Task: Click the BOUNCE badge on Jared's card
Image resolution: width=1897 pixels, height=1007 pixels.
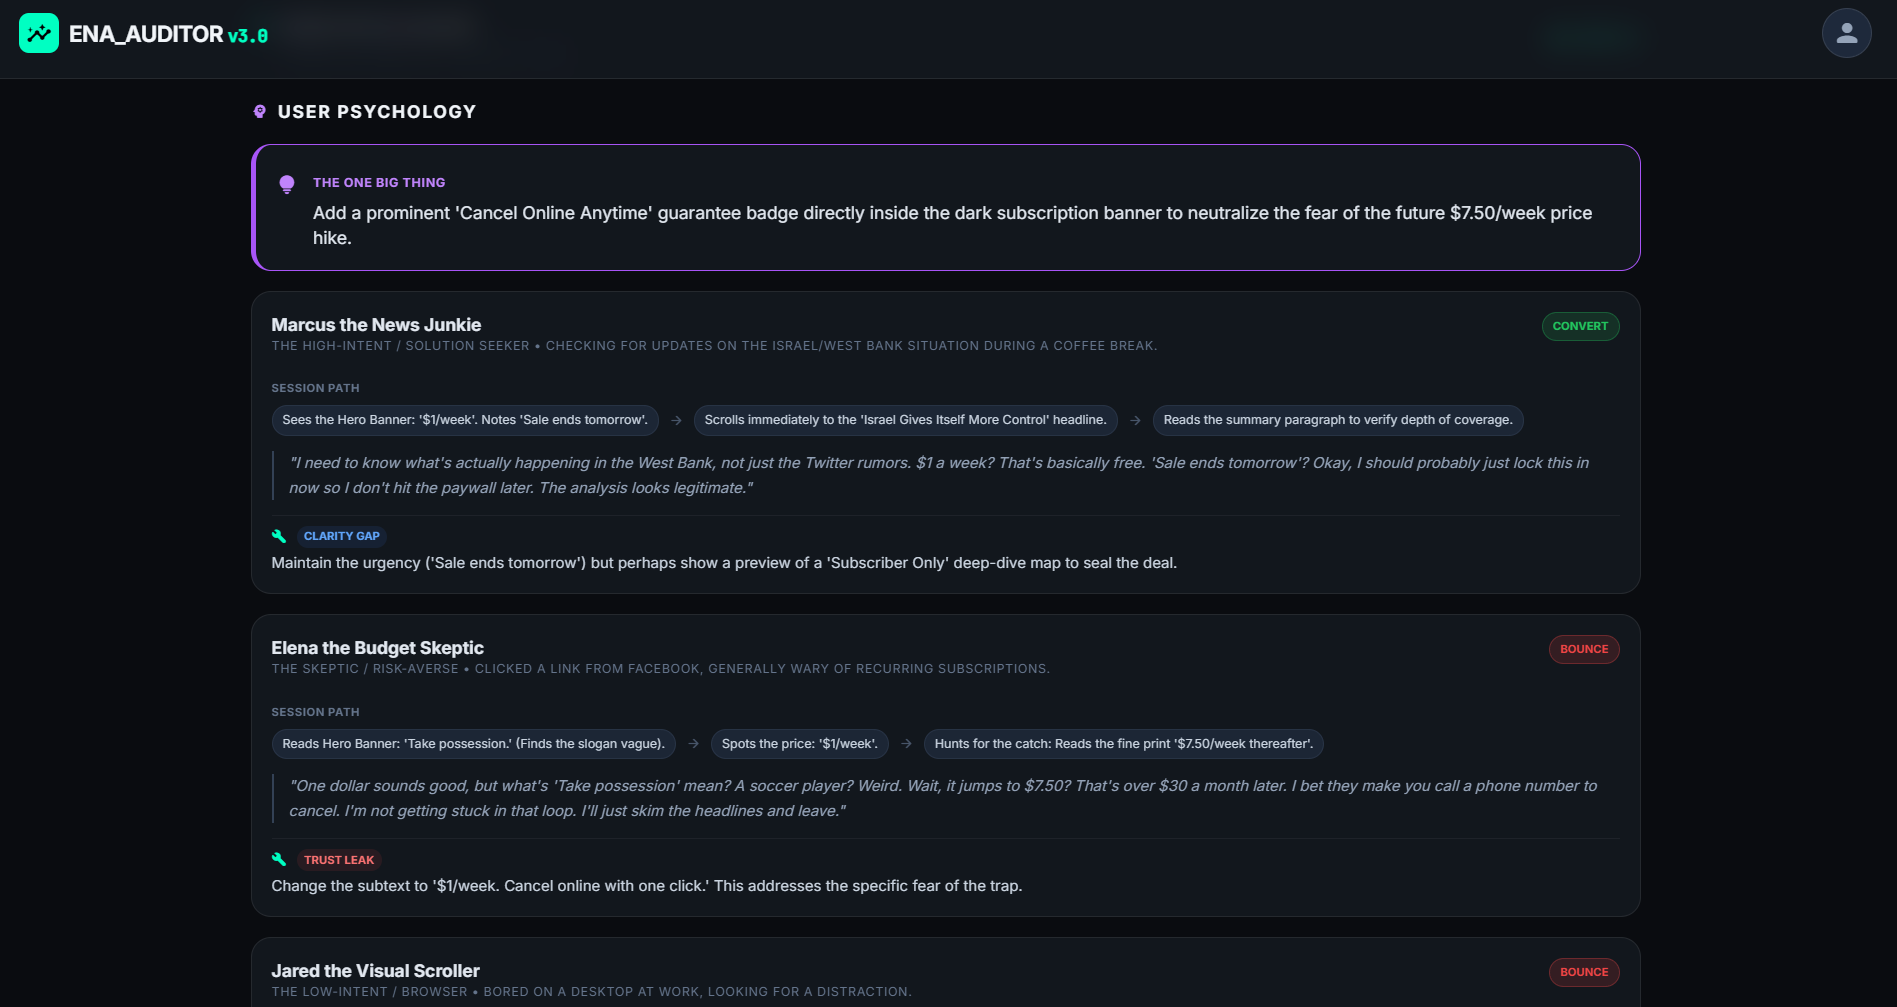Action: (x=1584, y=972)
